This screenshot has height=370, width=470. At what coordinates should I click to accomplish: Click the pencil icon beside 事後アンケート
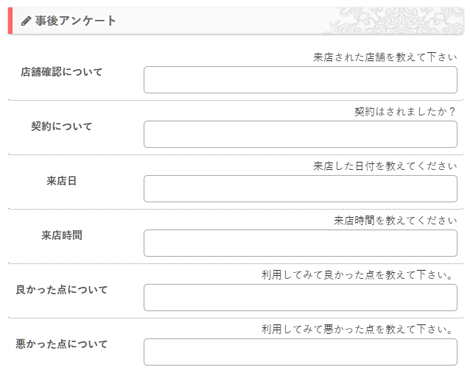click(x=26, y=21)
